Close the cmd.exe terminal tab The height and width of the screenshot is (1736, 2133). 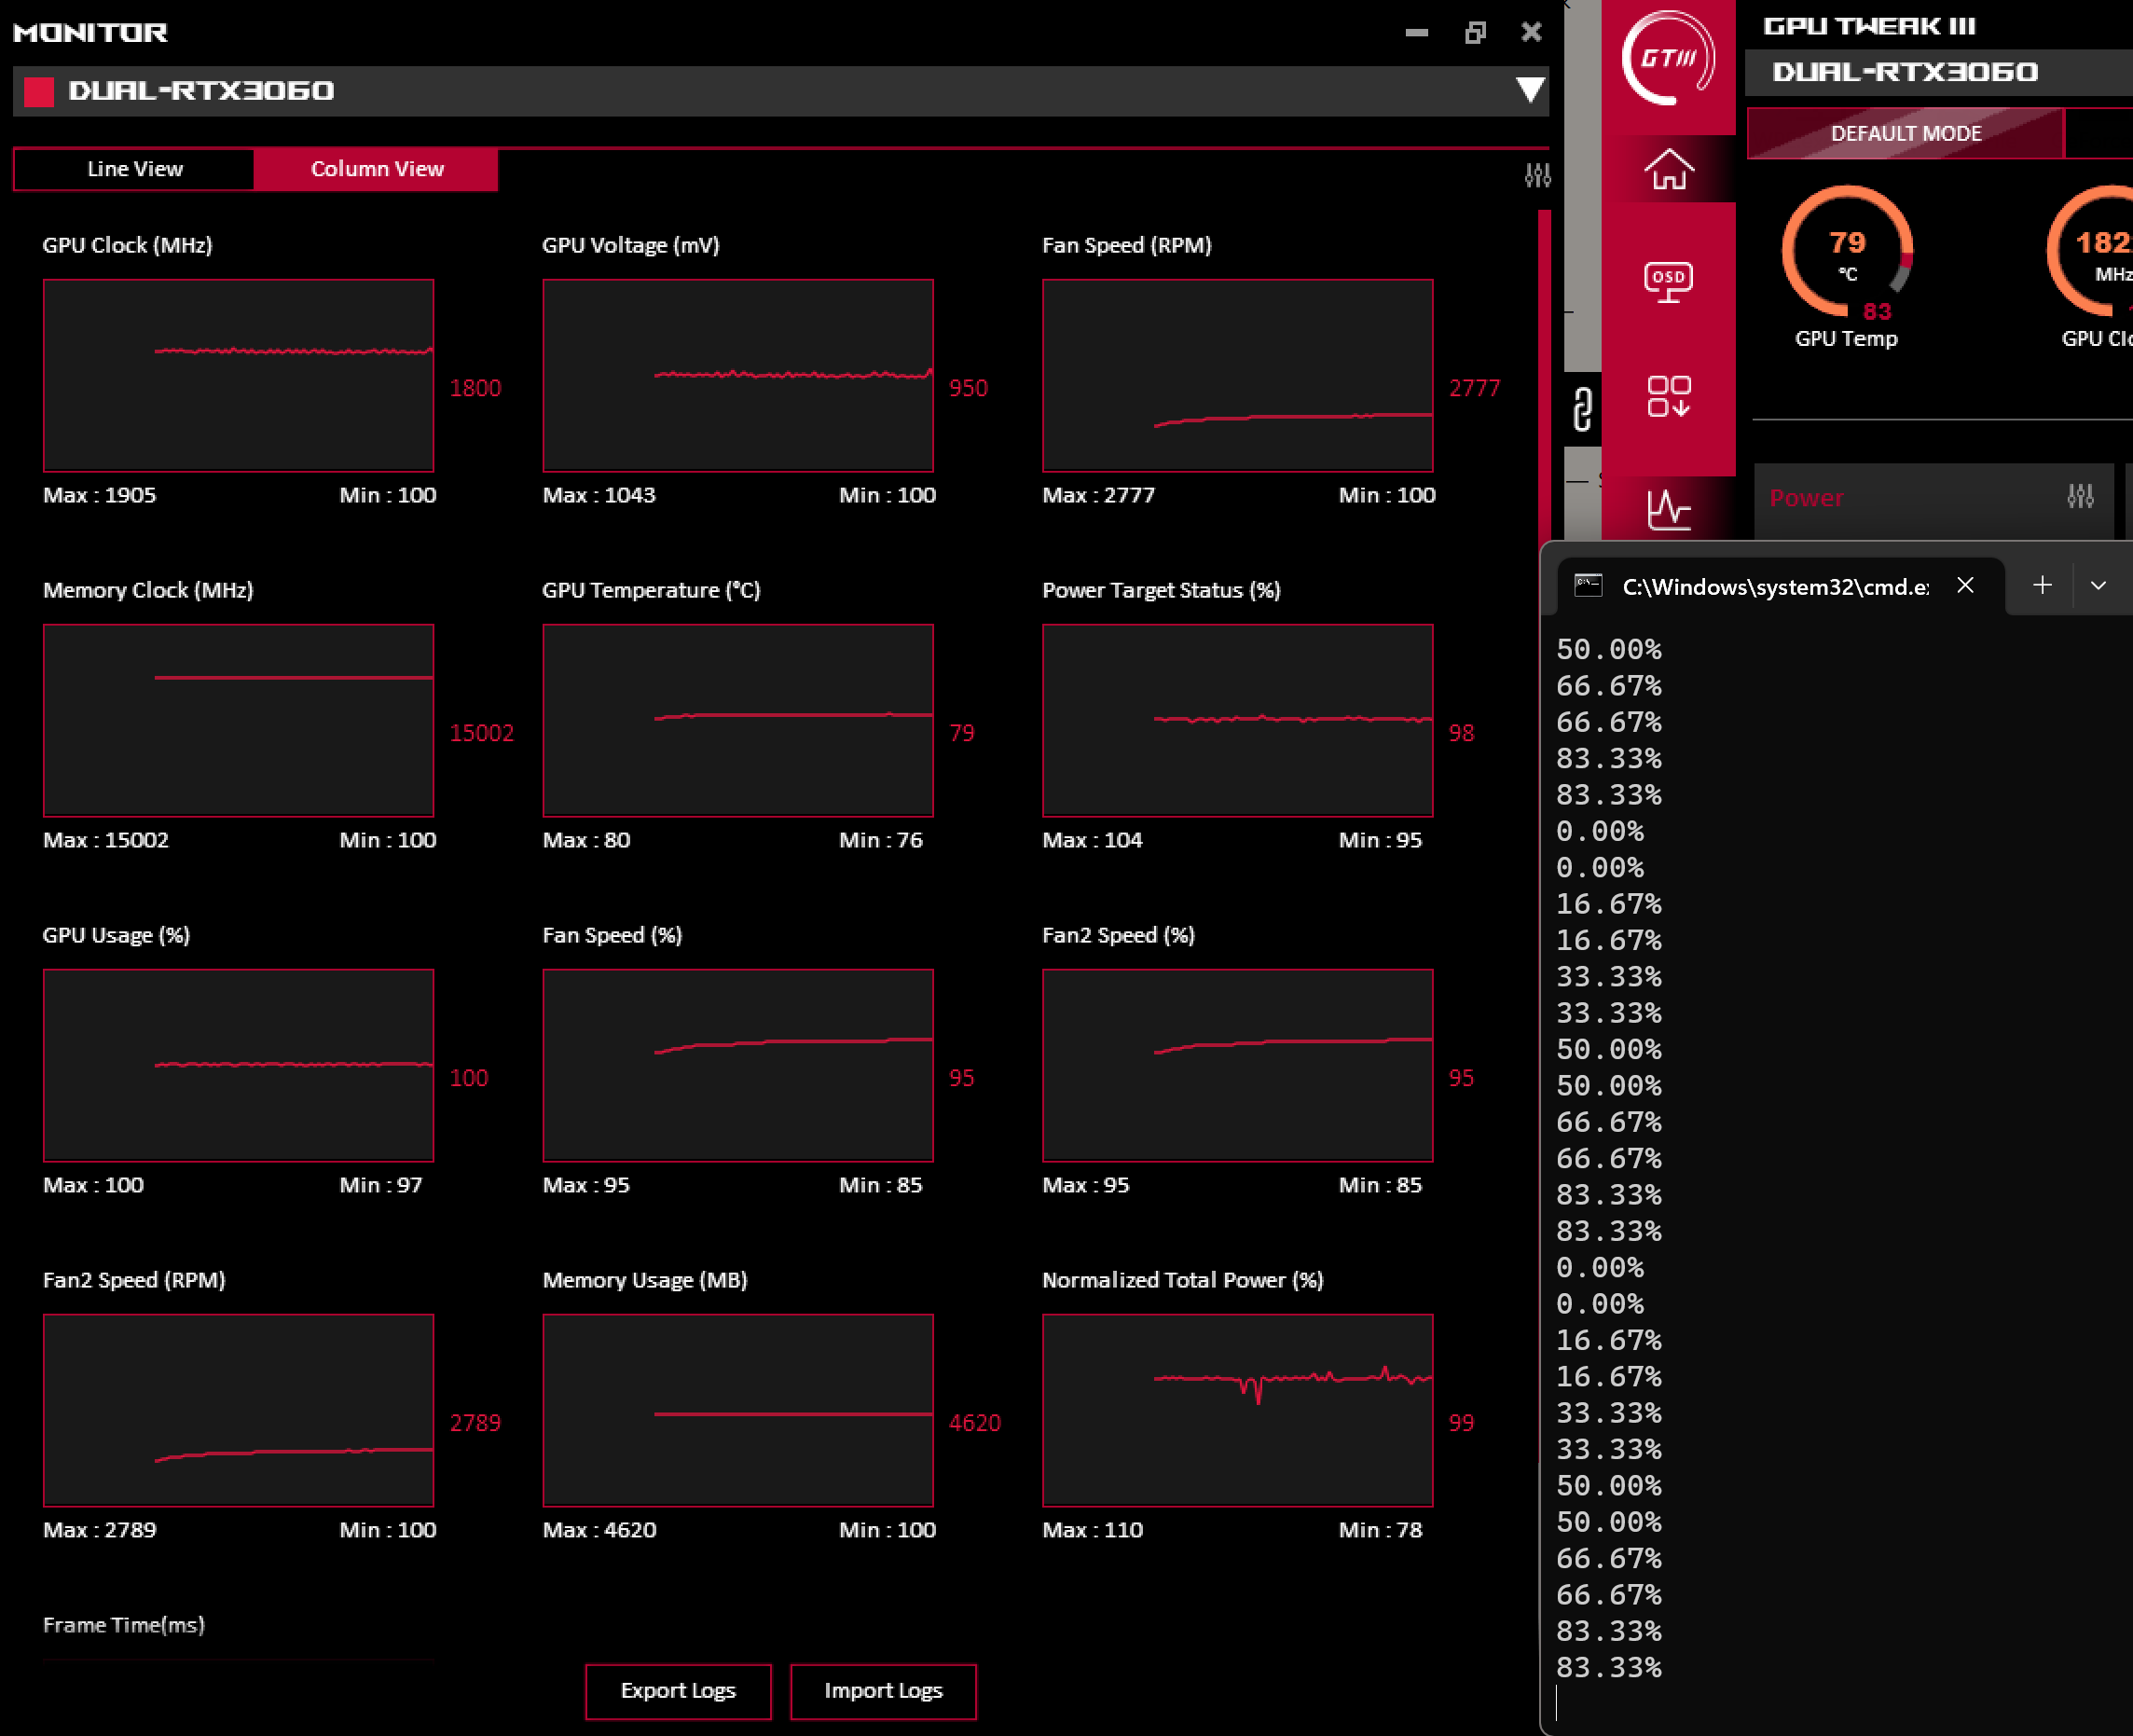1965,585
